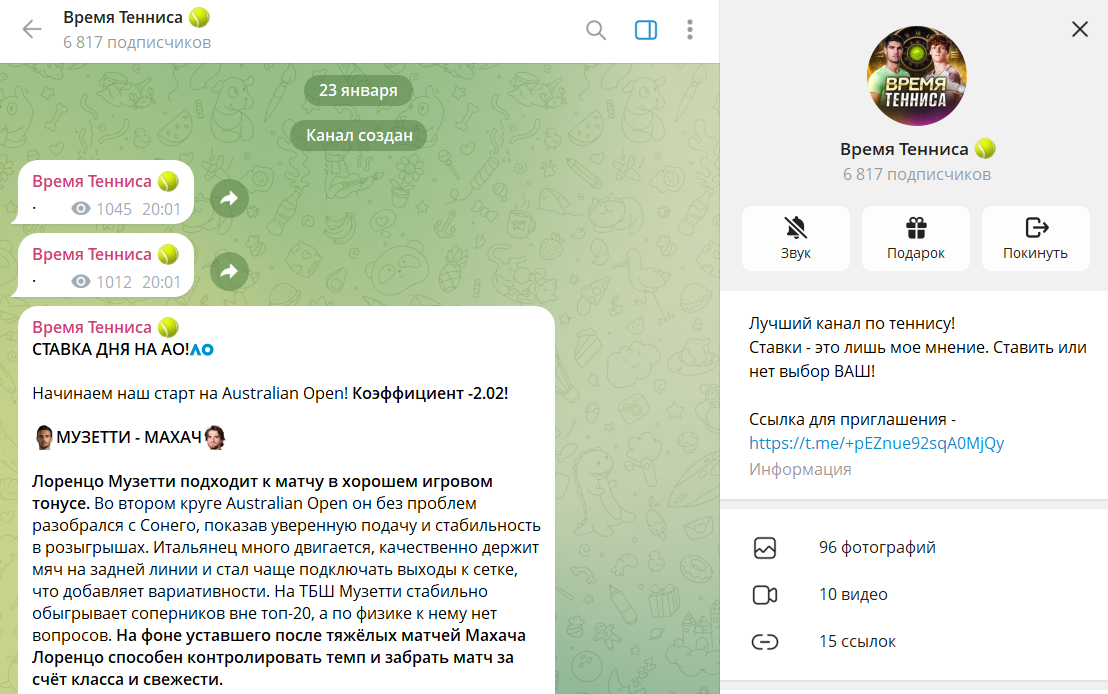Open the 10 видео section
This screenshot has width=1108, height=694.
[914, 594]
